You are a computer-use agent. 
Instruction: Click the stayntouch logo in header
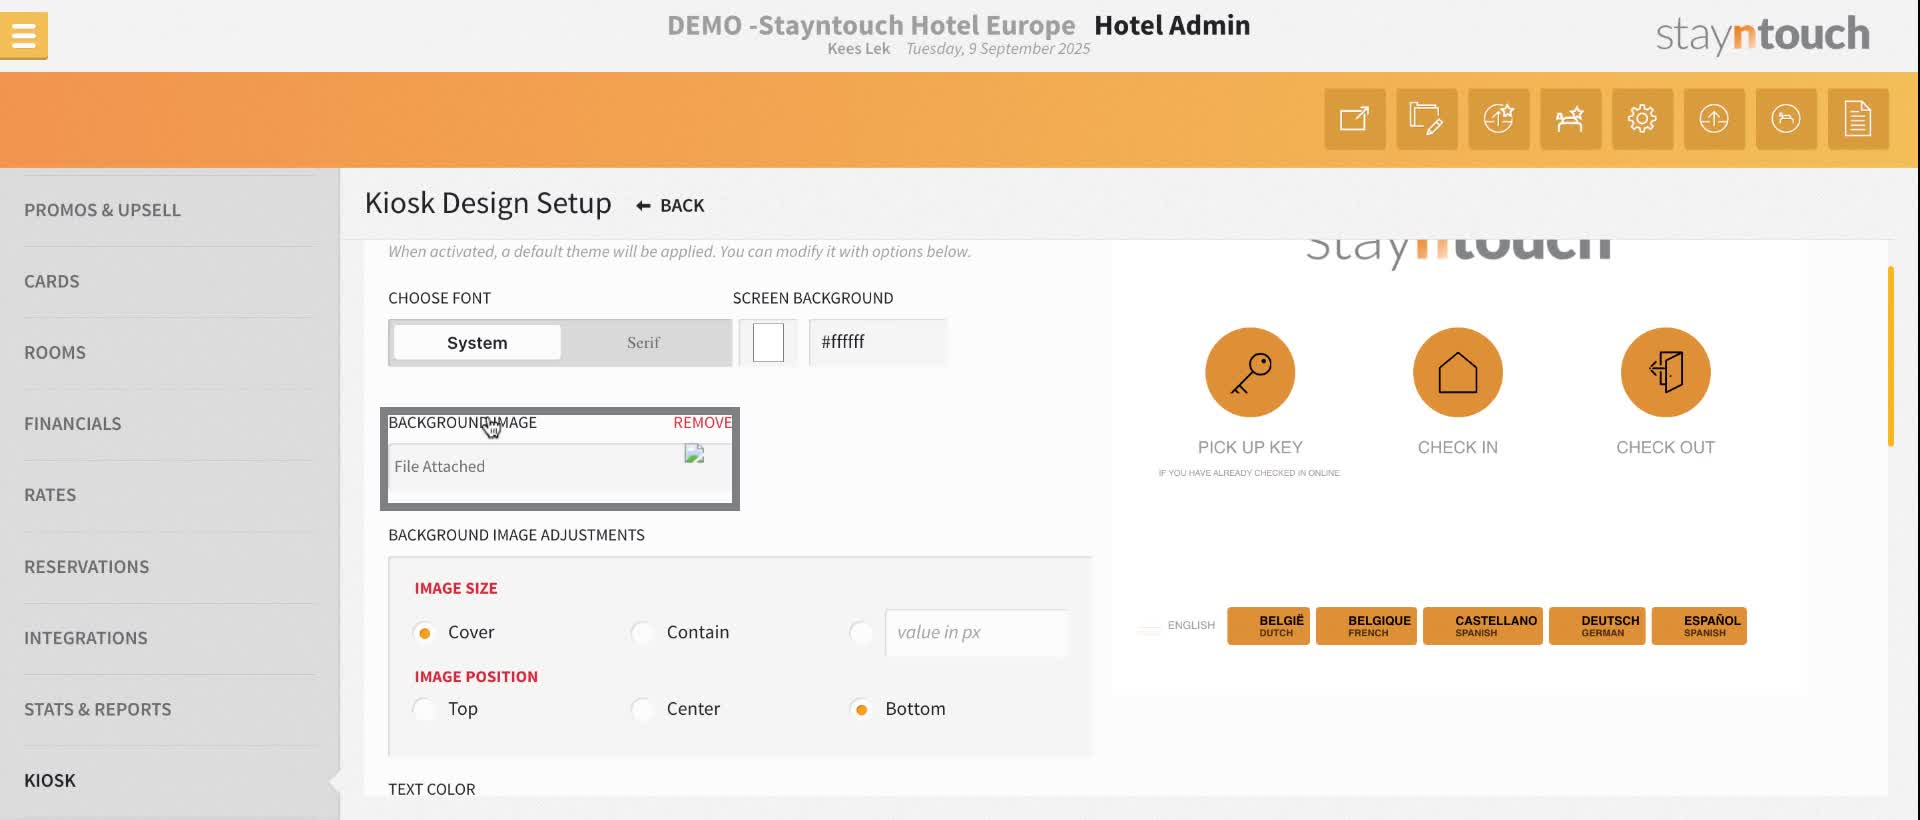[x=1762, y=35]
